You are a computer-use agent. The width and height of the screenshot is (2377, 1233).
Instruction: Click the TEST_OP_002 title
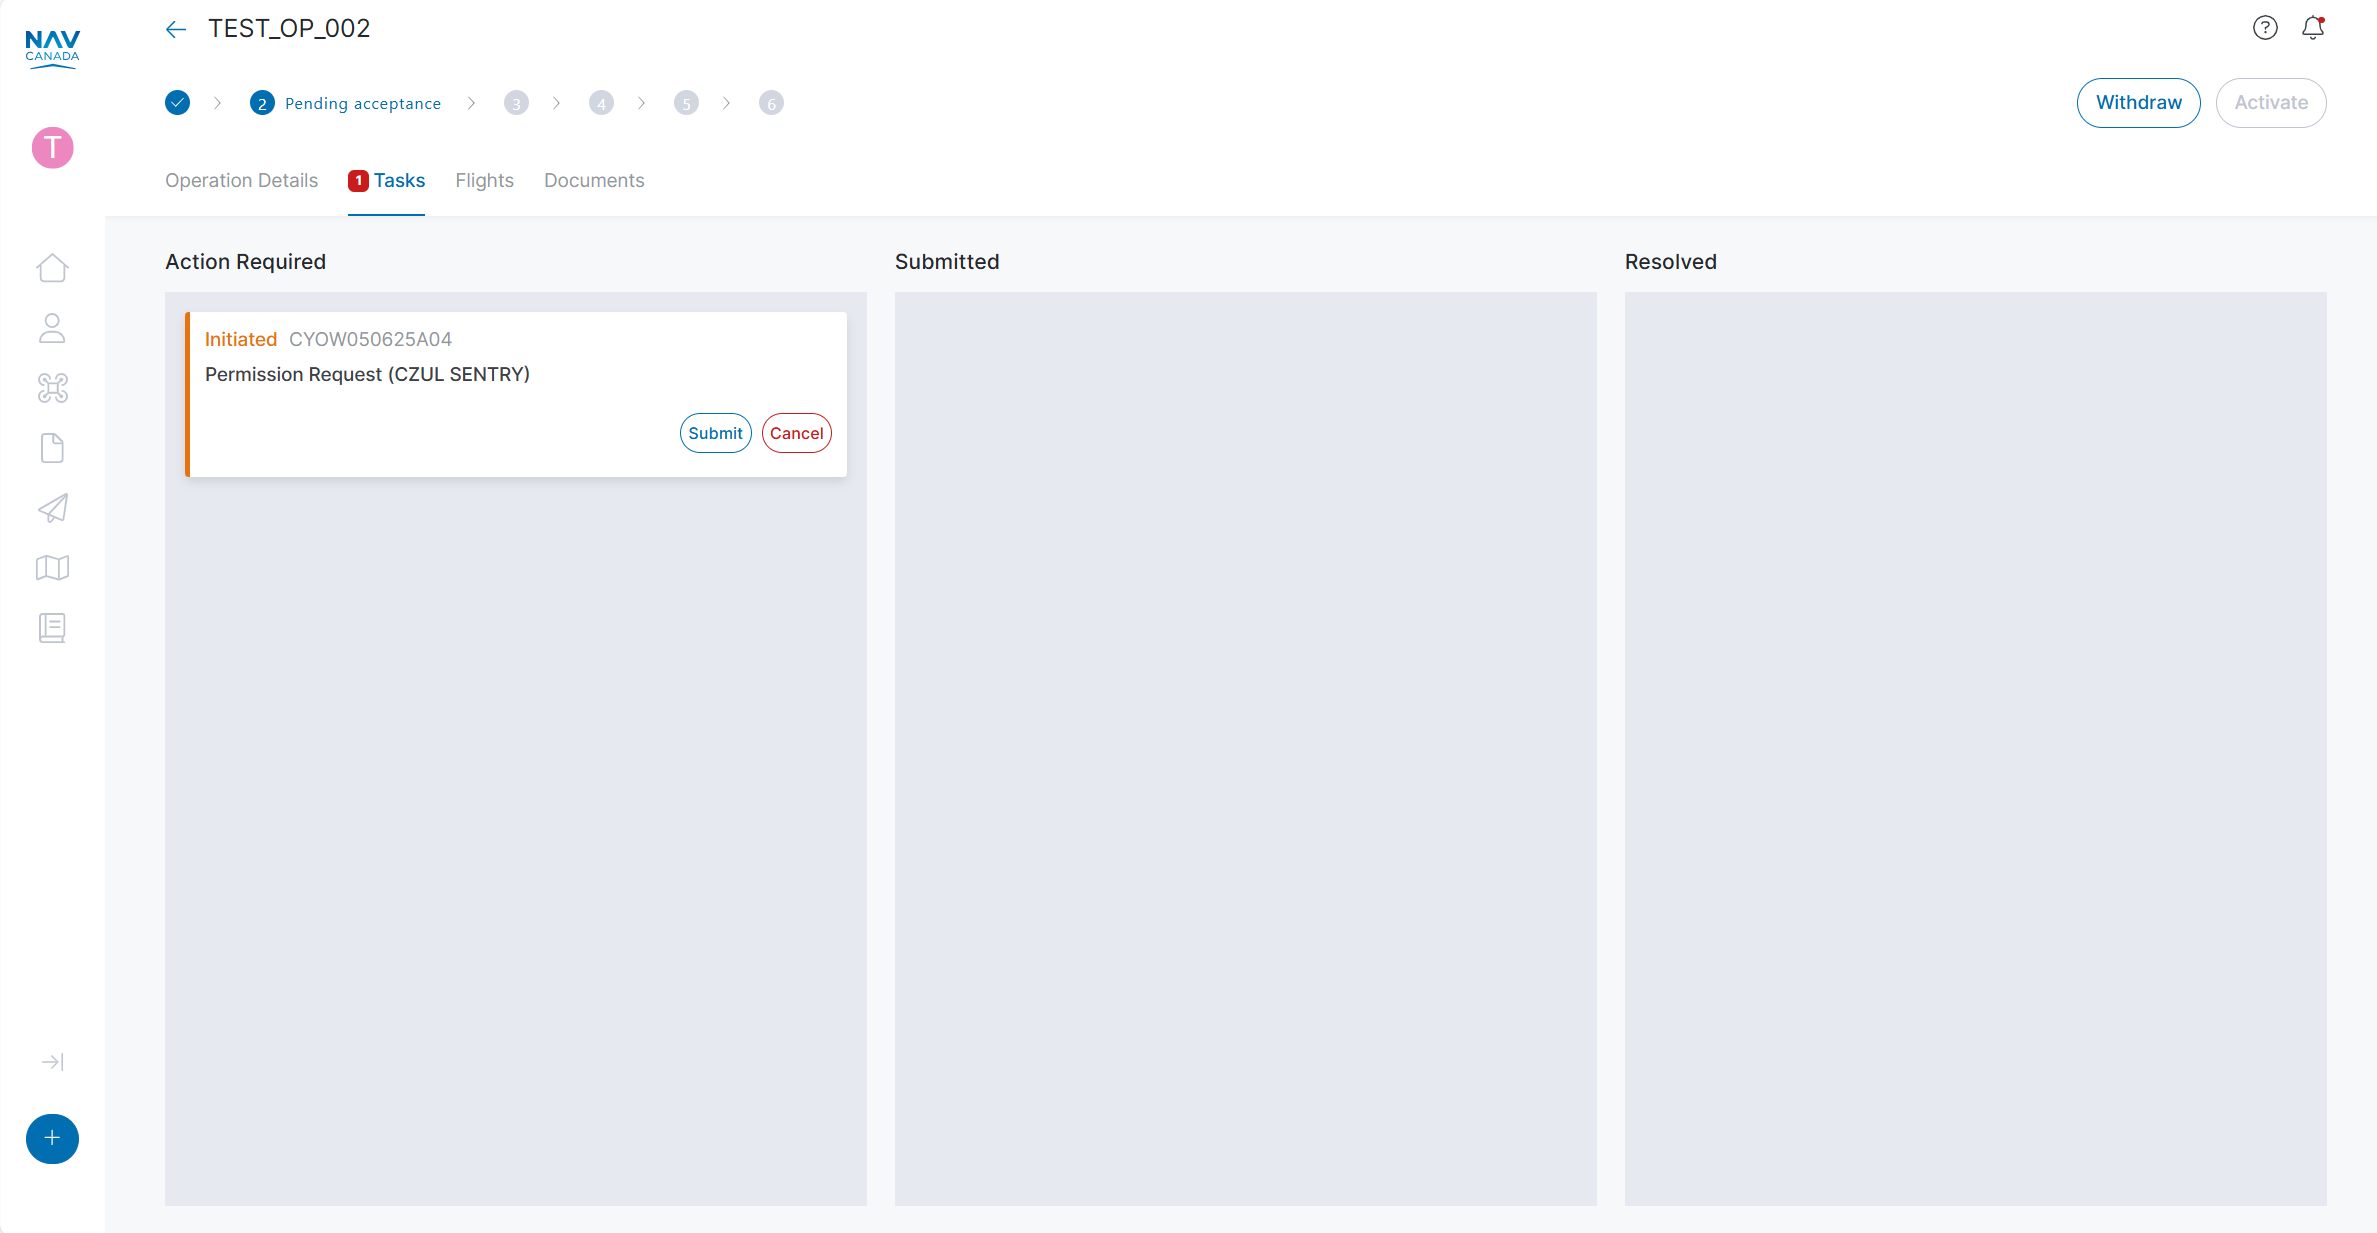pos(289,29)
